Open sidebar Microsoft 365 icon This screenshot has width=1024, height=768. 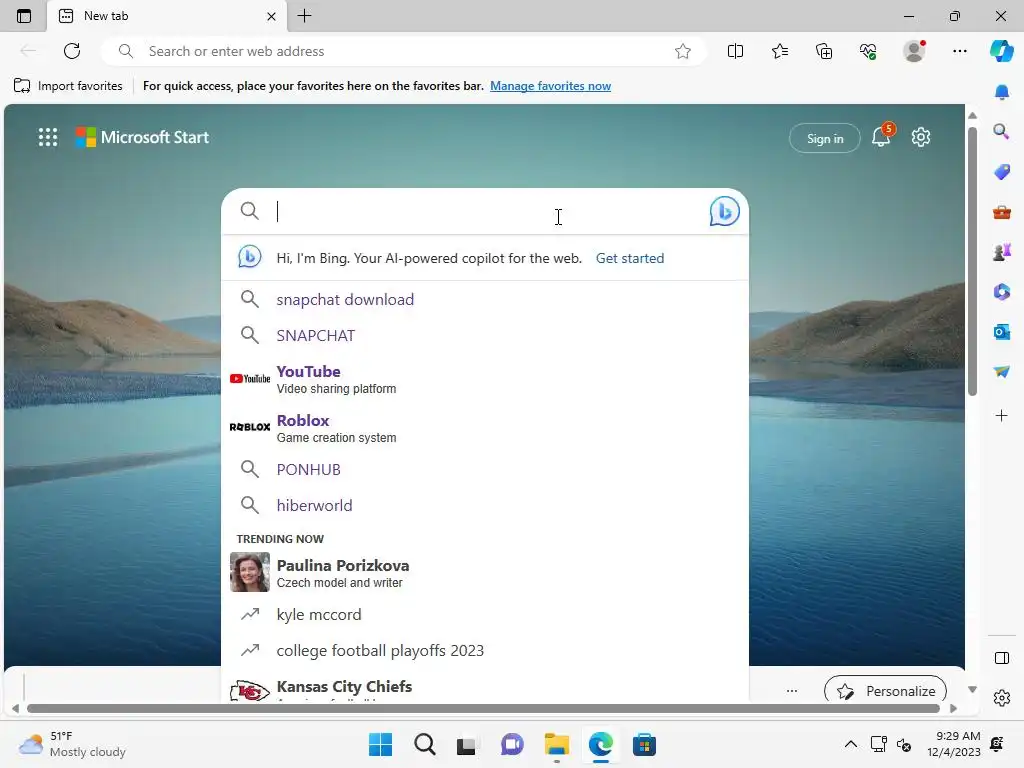1001,292
